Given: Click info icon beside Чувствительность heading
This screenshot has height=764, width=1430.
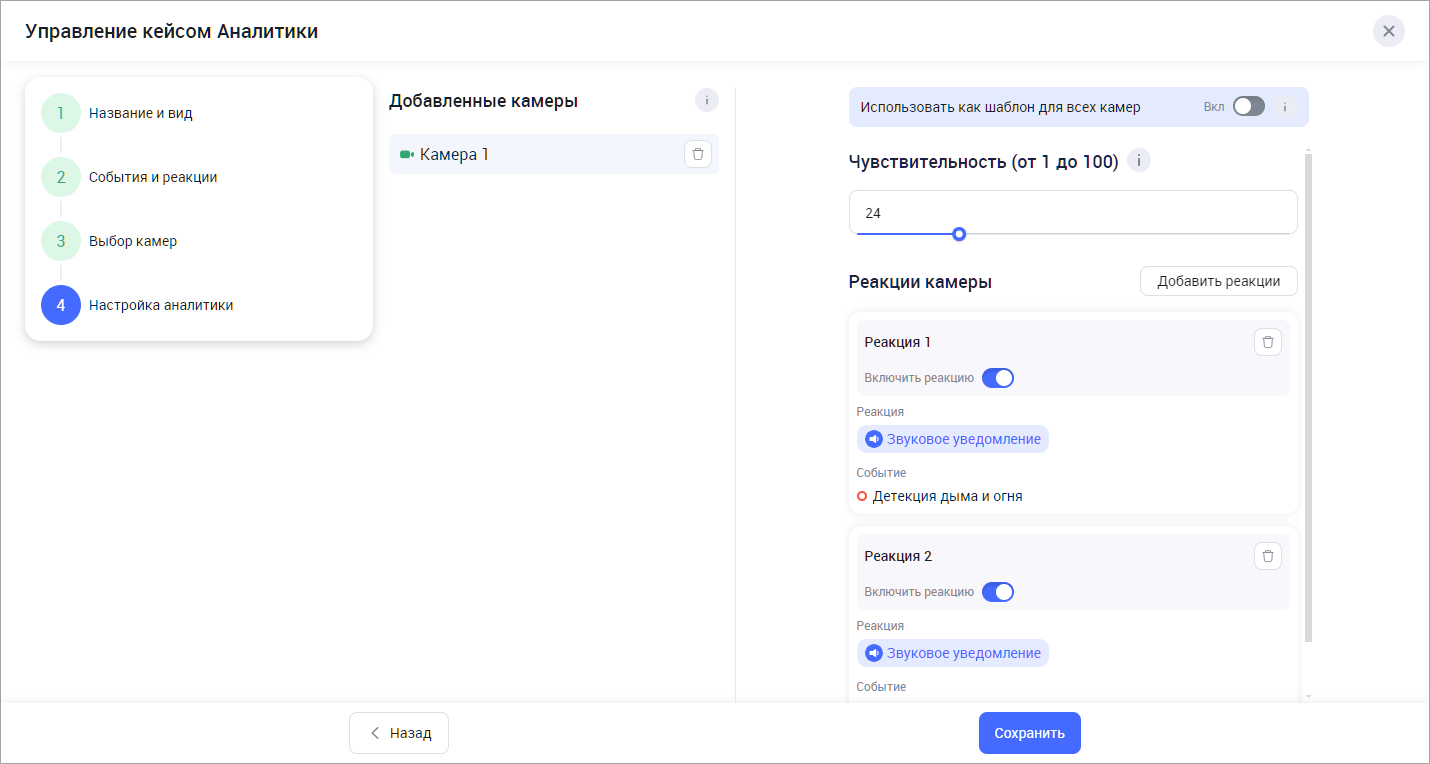Looking at the screenshot, I should (x=1139, y=161).
